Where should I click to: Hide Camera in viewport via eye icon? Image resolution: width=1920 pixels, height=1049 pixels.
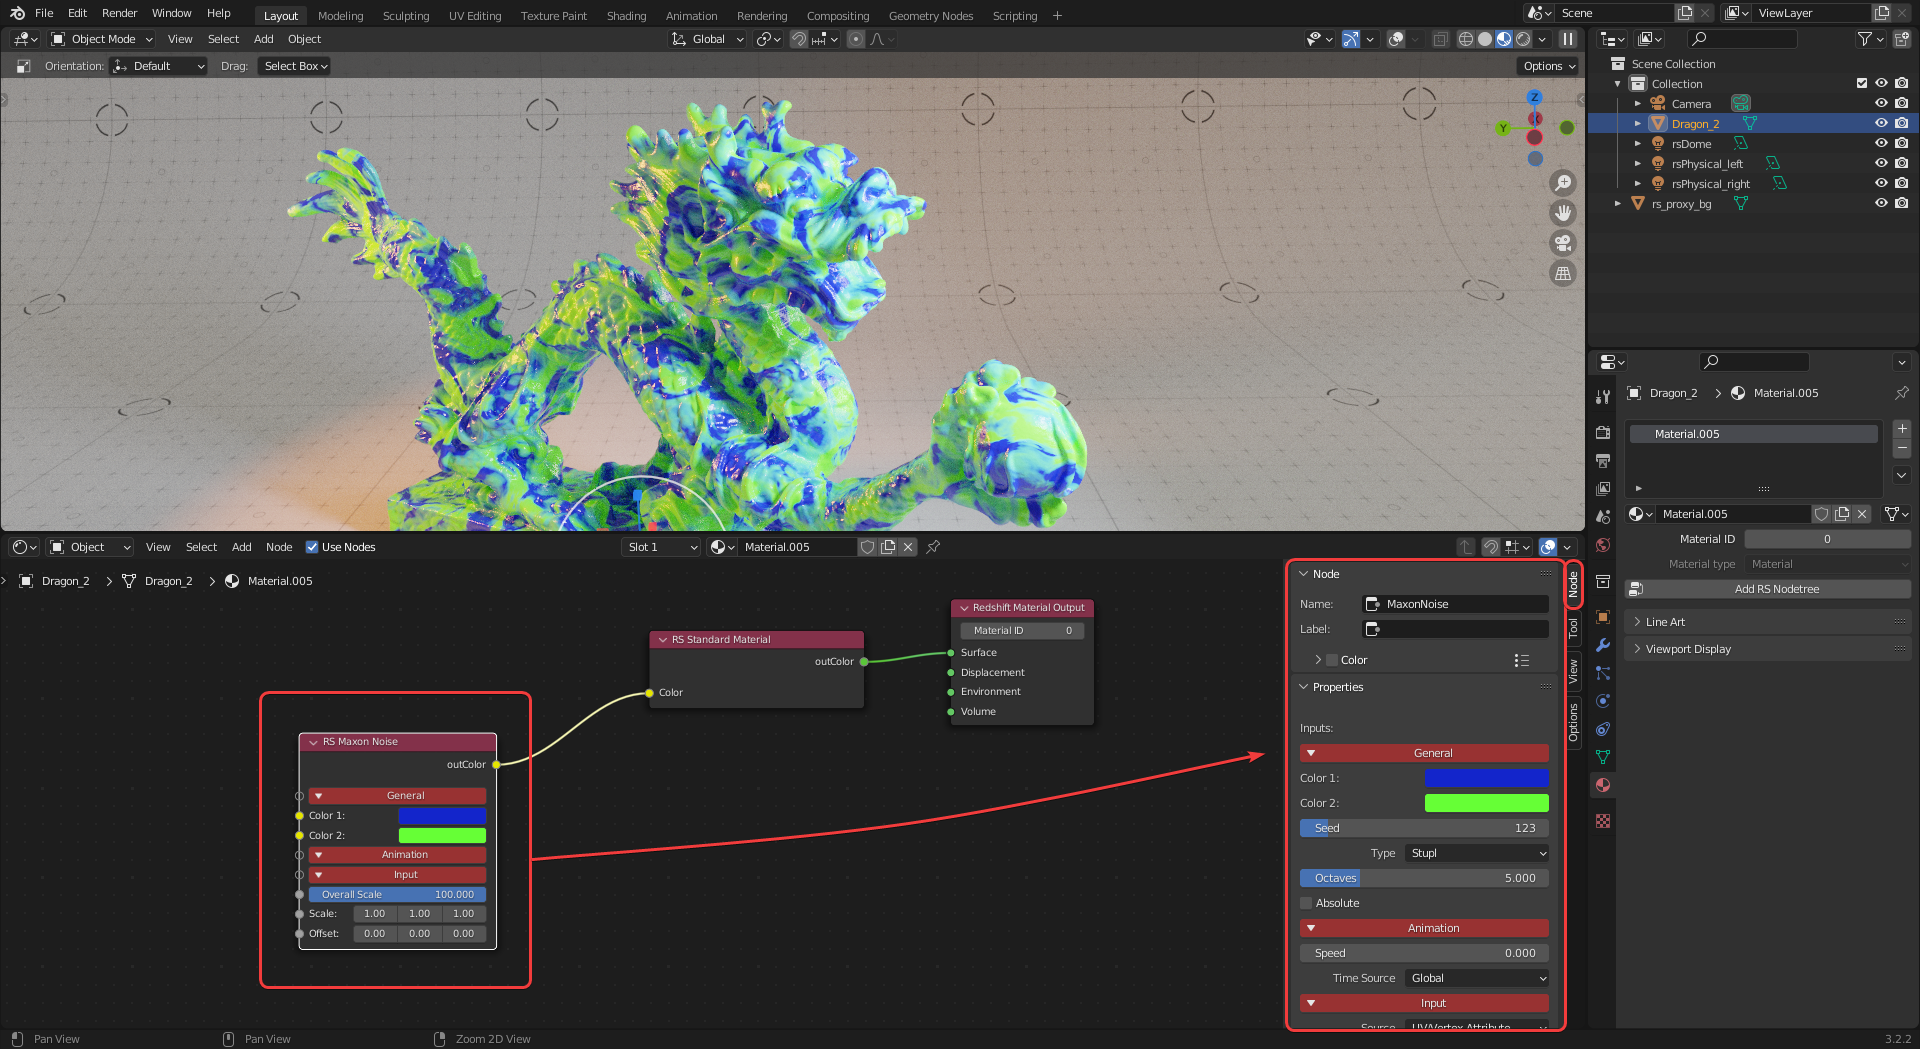(x=1881, y=104)
